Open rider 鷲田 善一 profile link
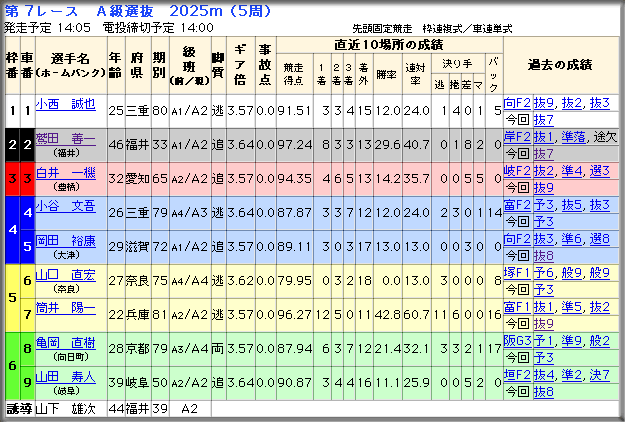625x422 pixels. (66, 139)
